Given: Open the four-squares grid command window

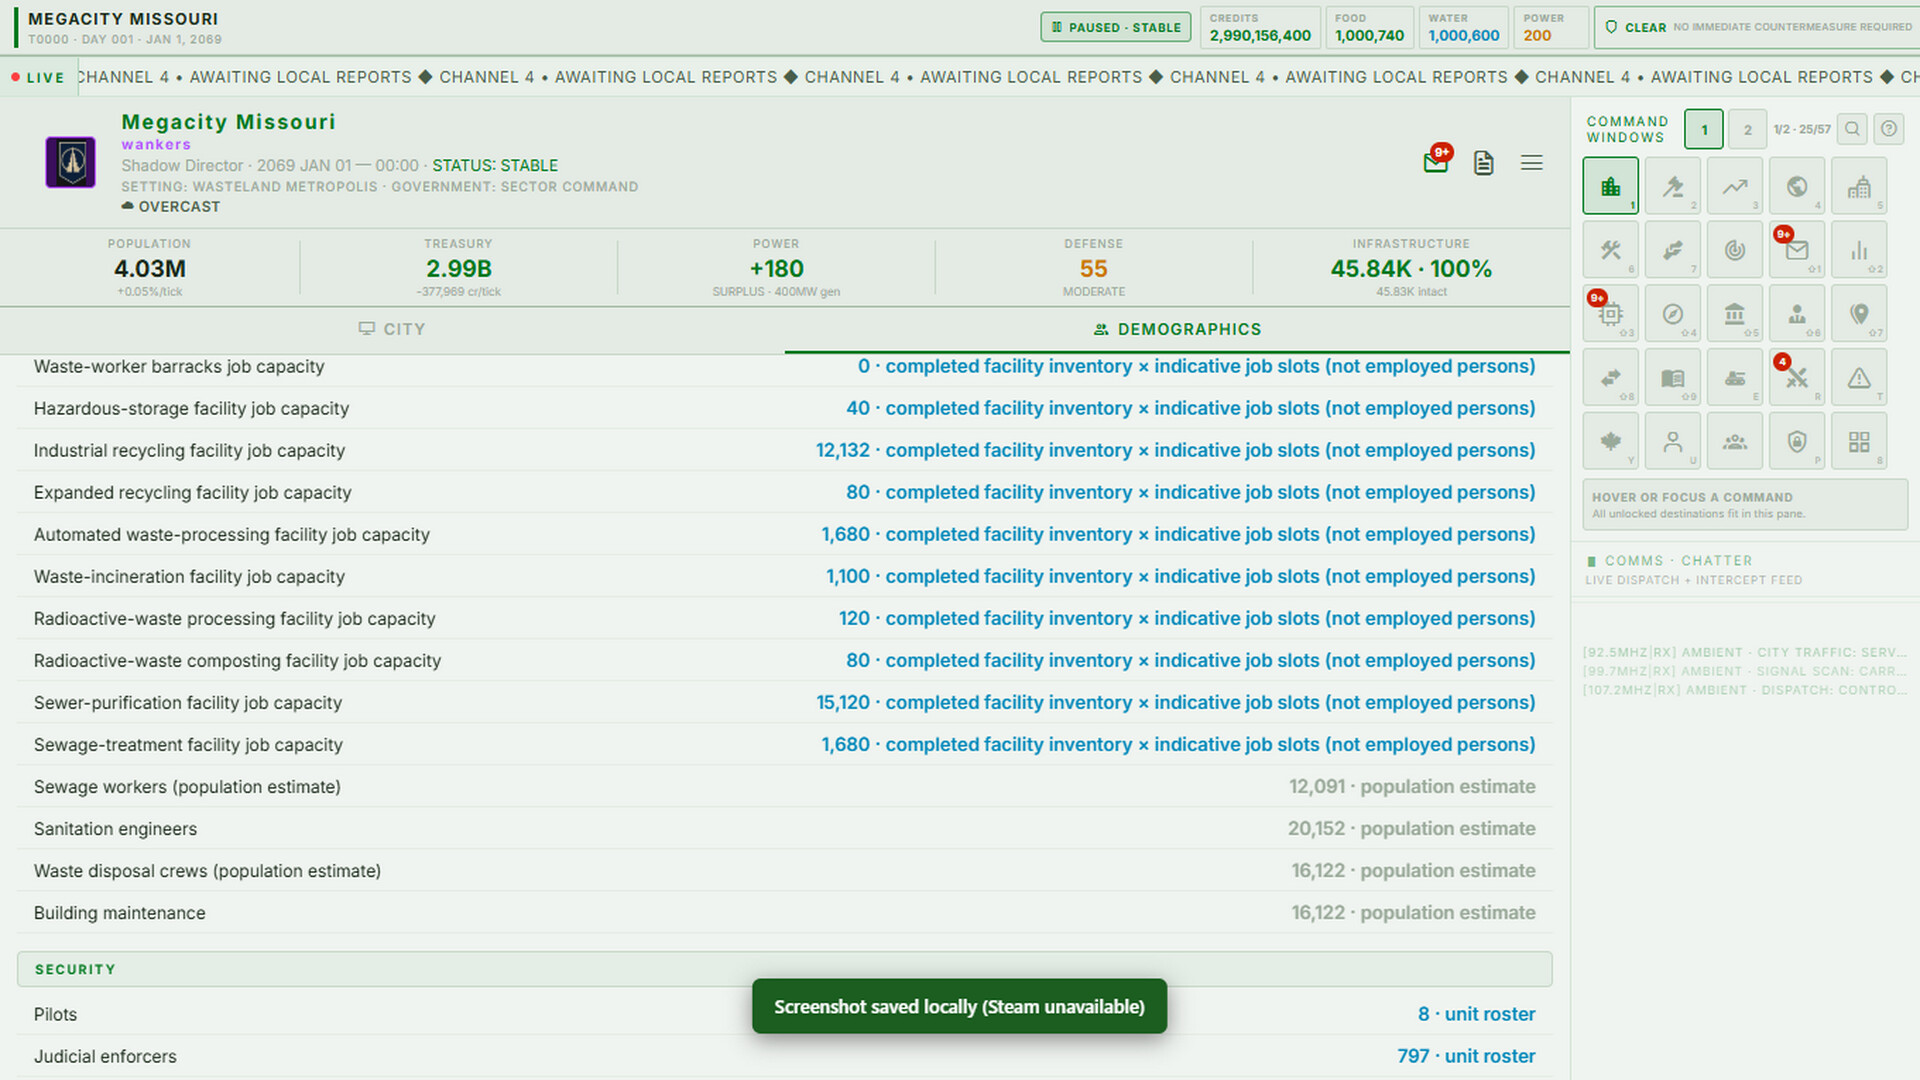Looking at the screenshot, I should (x=1858, y=442).
